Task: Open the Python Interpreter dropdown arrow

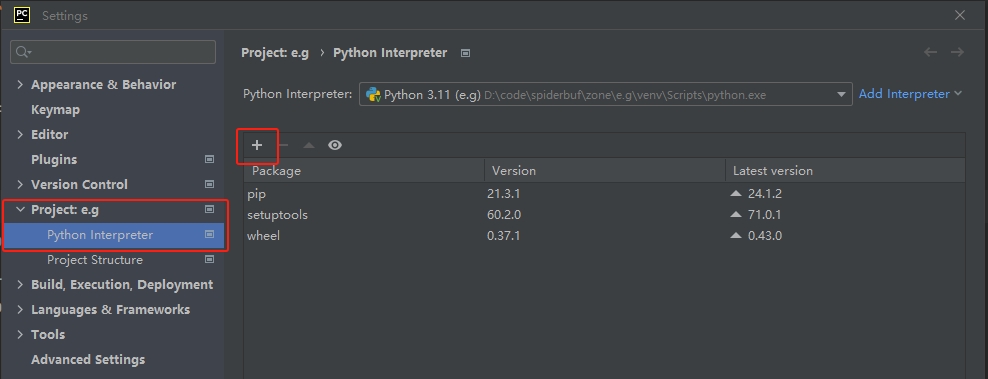Action: (841, 95)
